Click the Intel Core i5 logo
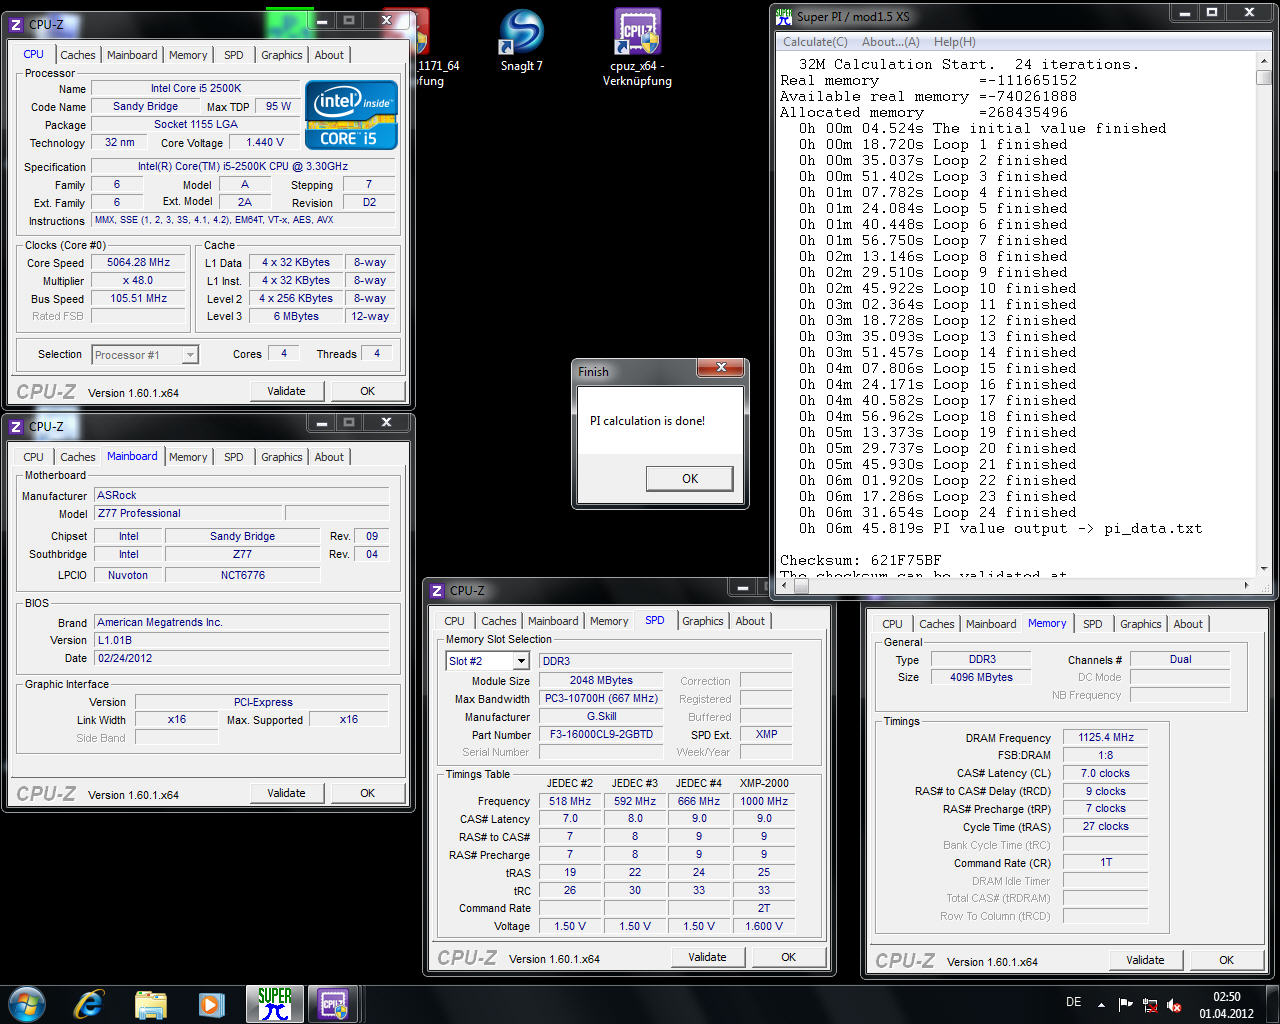The image size is (1280, 1024). [x=351, y=115]
